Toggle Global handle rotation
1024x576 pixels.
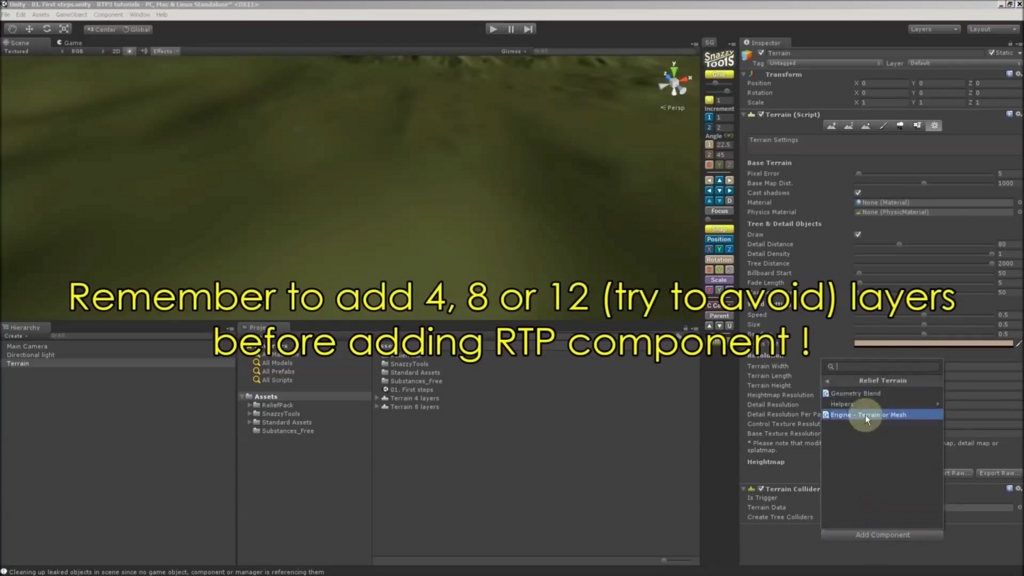point(136,29)
